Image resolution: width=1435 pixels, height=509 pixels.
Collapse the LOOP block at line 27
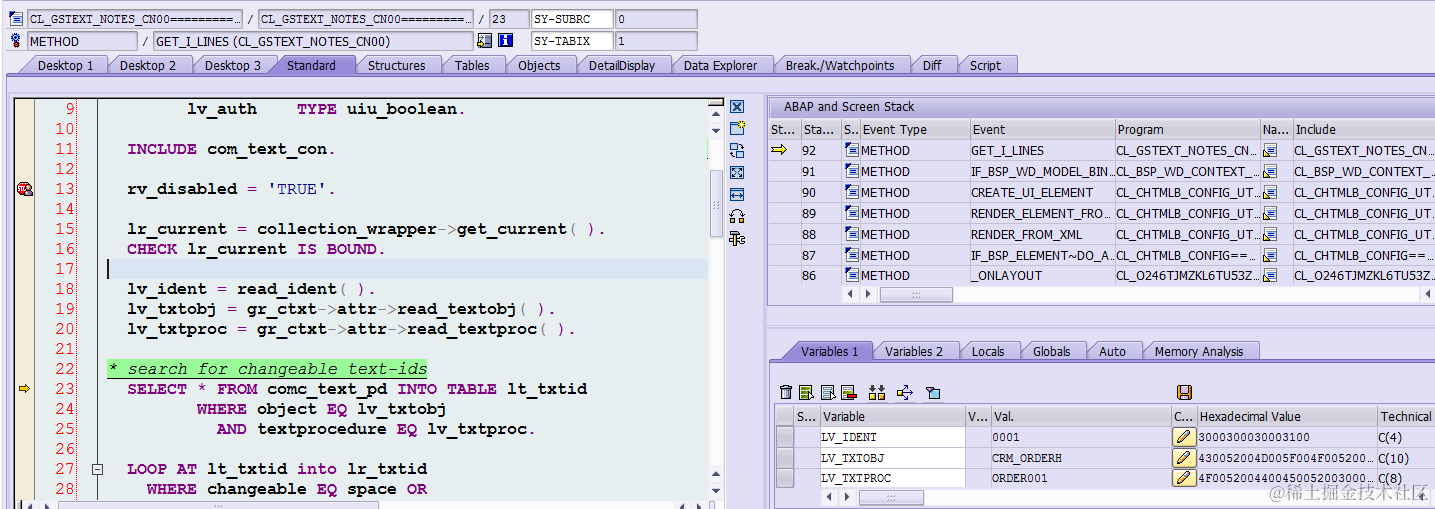pyautogui.click(x=98, y=469)
